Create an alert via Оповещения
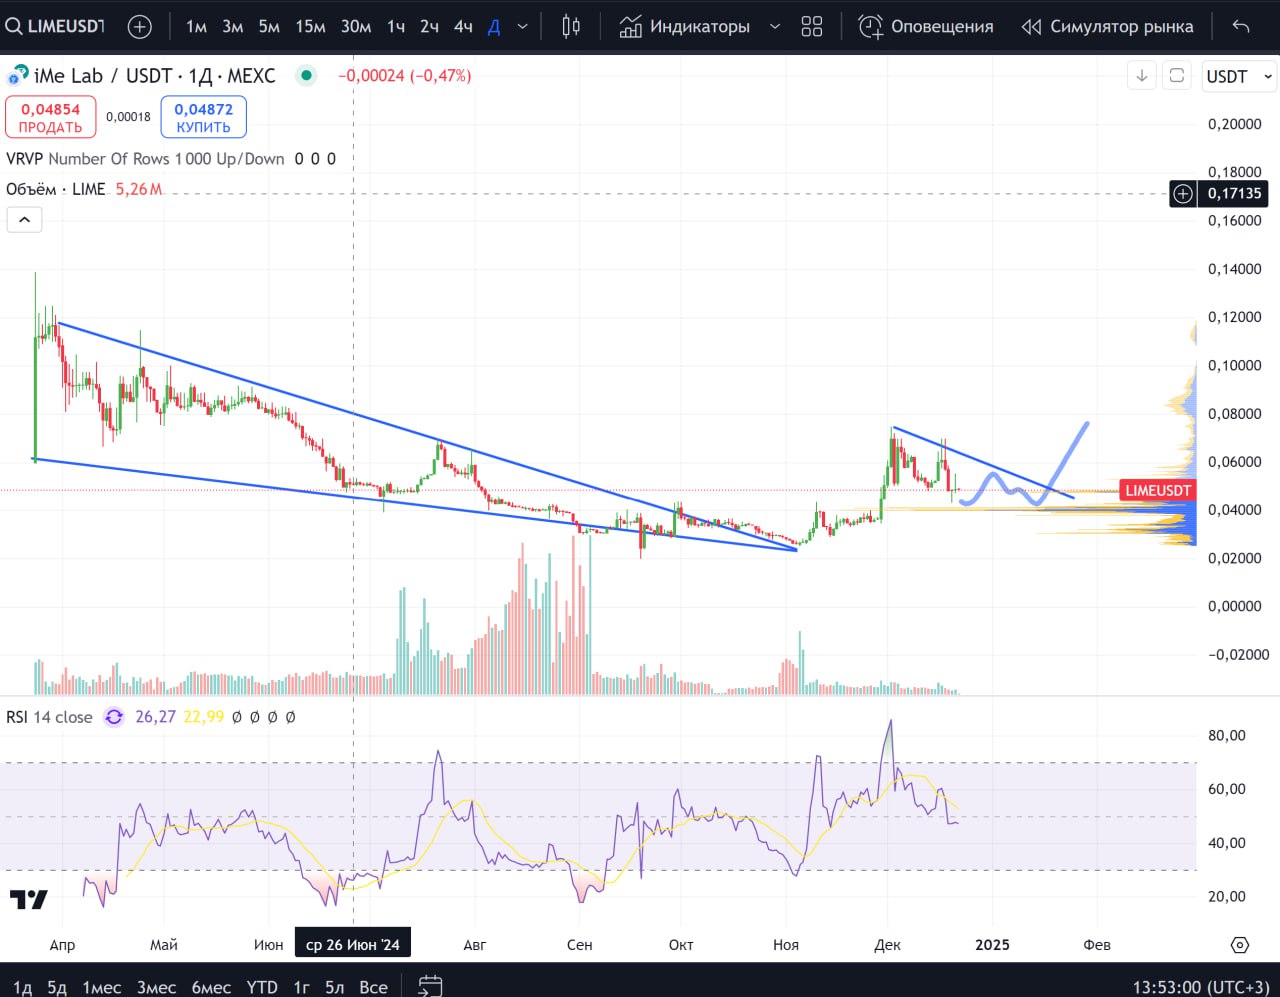Viewport: 1280px width, 997px height. (926, 27)
